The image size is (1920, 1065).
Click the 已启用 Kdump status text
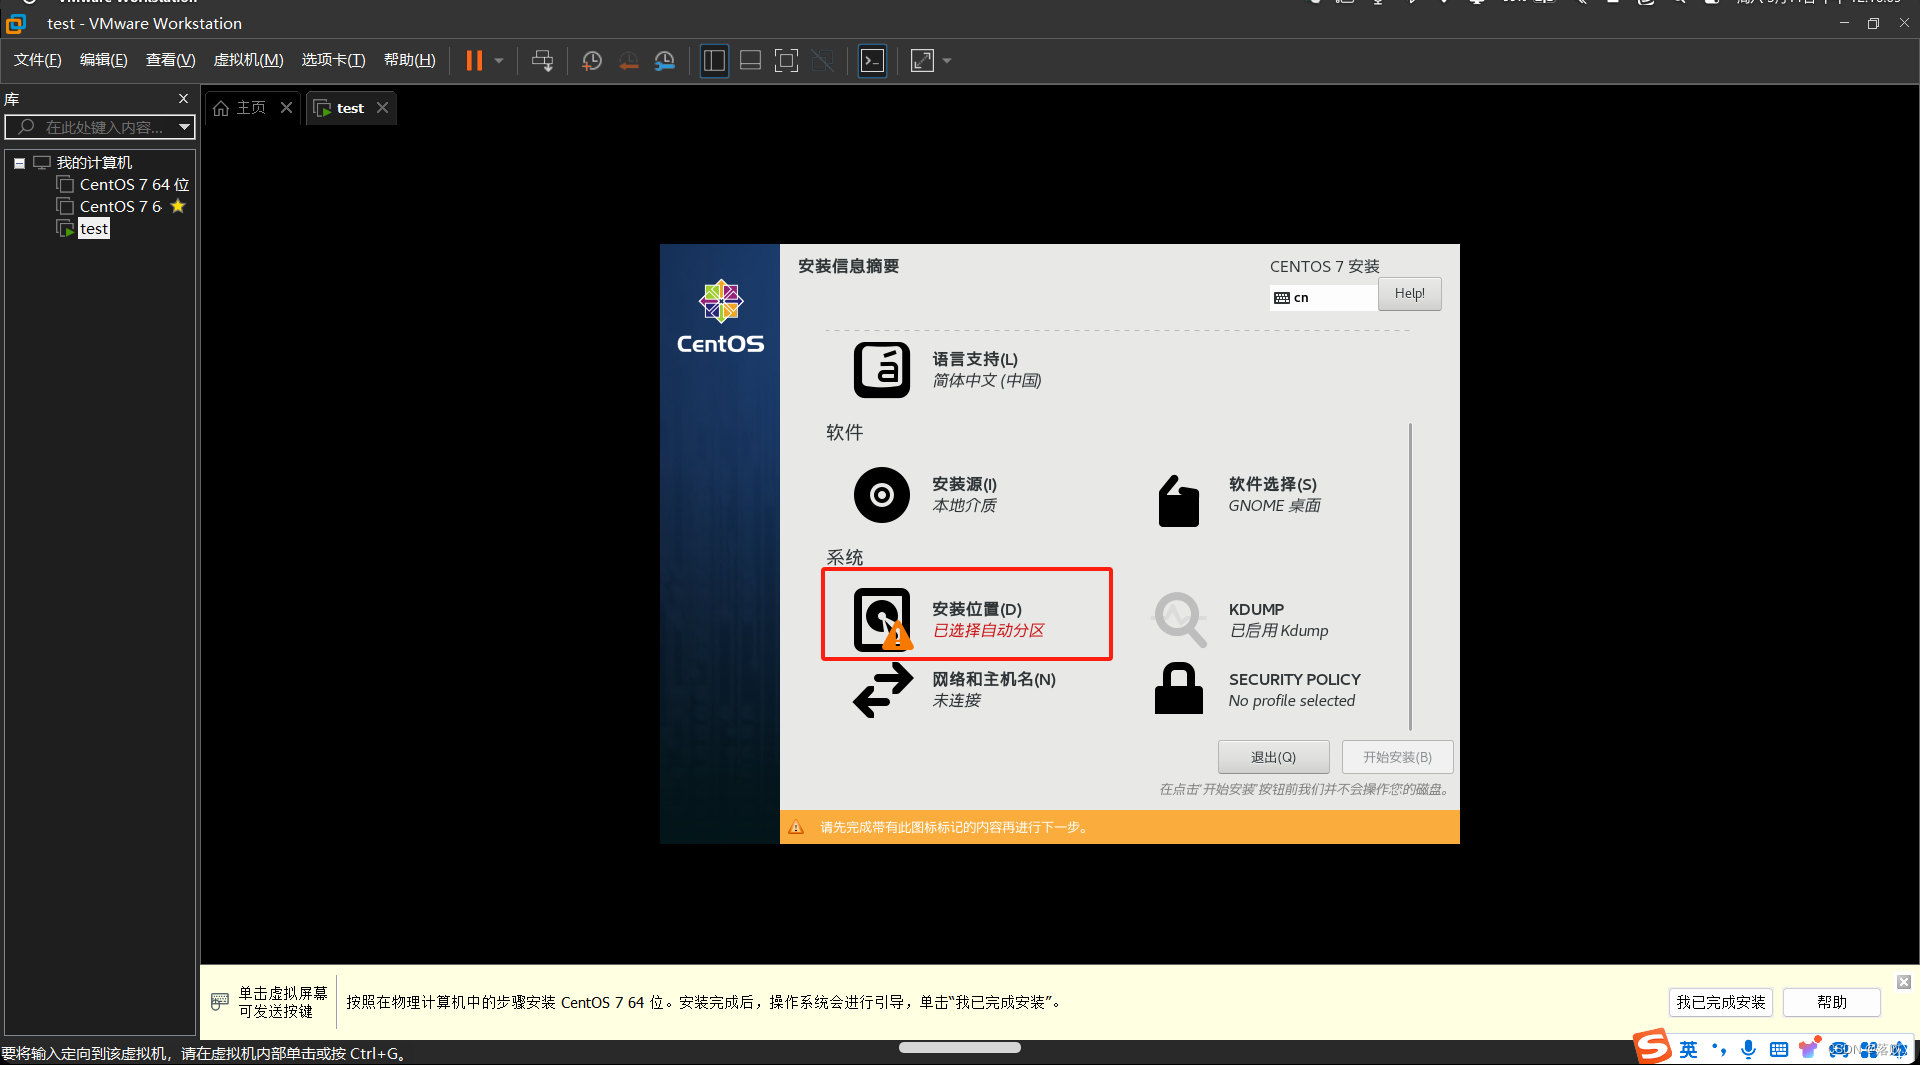point(1279,631)
